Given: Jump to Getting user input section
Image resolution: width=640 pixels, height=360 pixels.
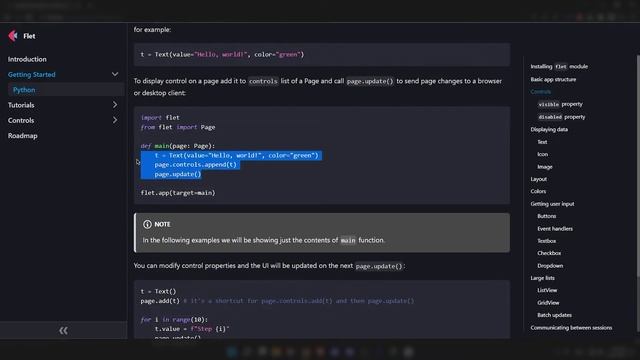Looking at the screenshot, I should (552, 204).
